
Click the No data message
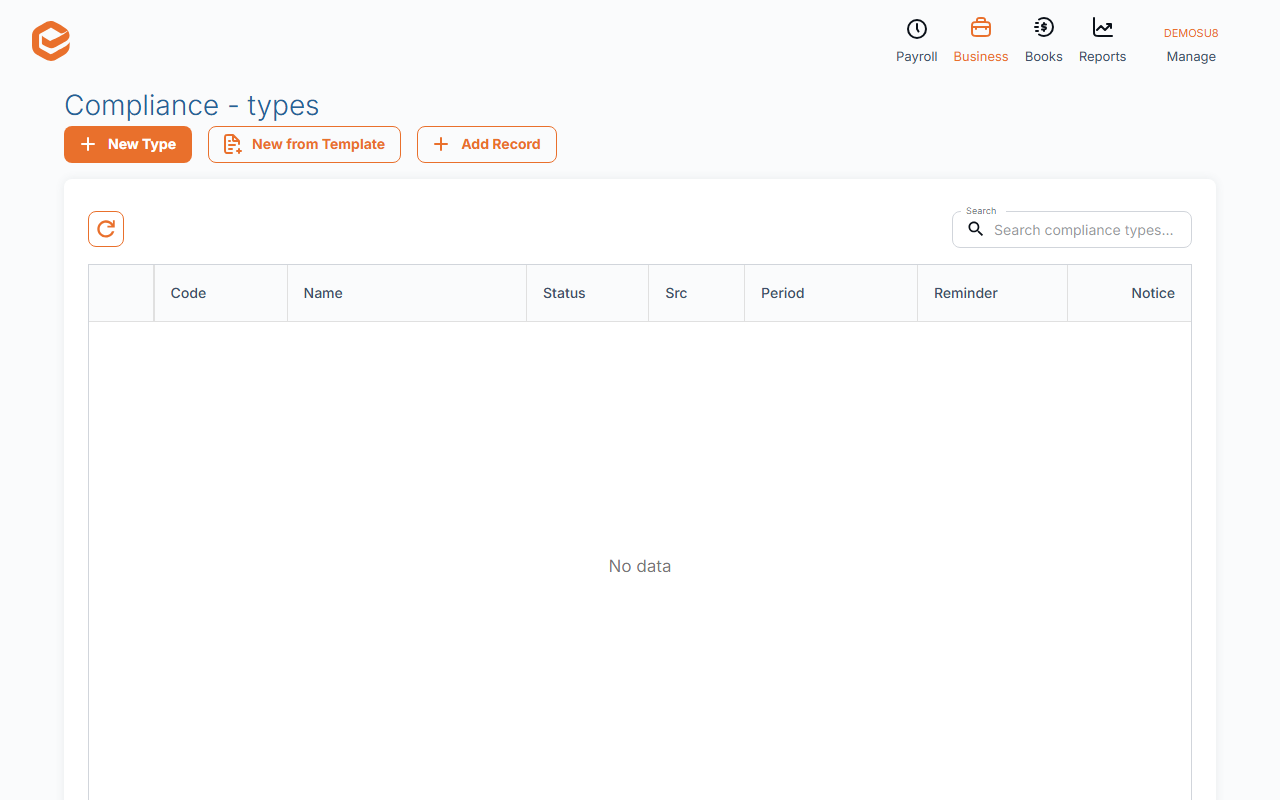click(x=640, y=566)
